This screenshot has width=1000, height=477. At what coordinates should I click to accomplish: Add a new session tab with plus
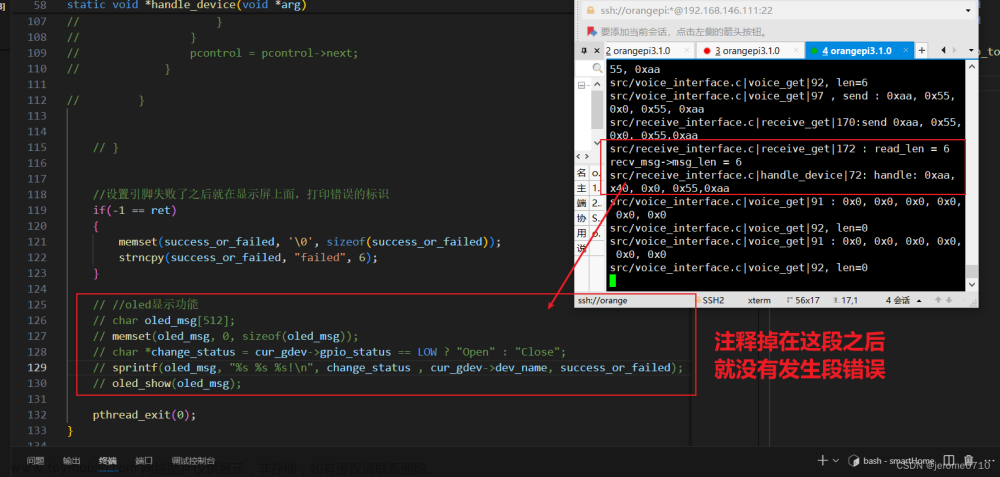click(921, 50)
